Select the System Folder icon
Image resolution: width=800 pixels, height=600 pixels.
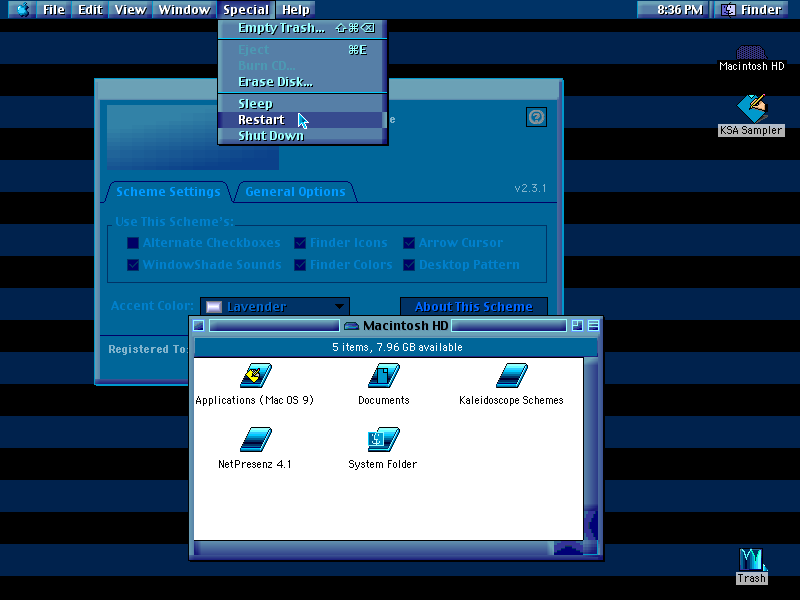[x=384, y=439]
